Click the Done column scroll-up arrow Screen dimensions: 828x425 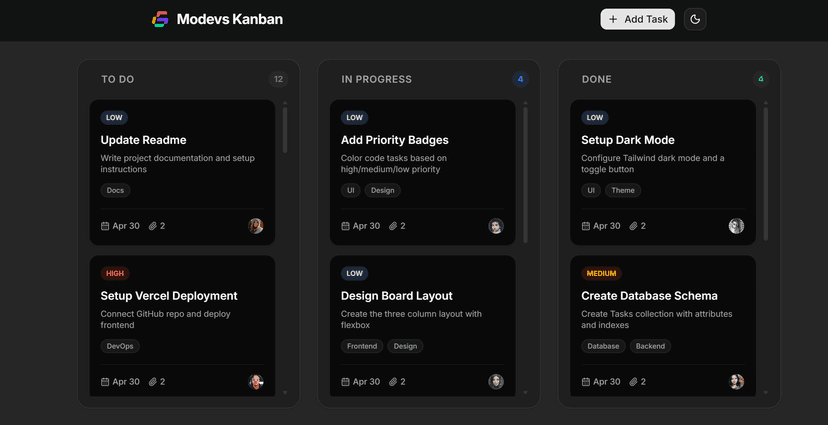click(766, 103)
